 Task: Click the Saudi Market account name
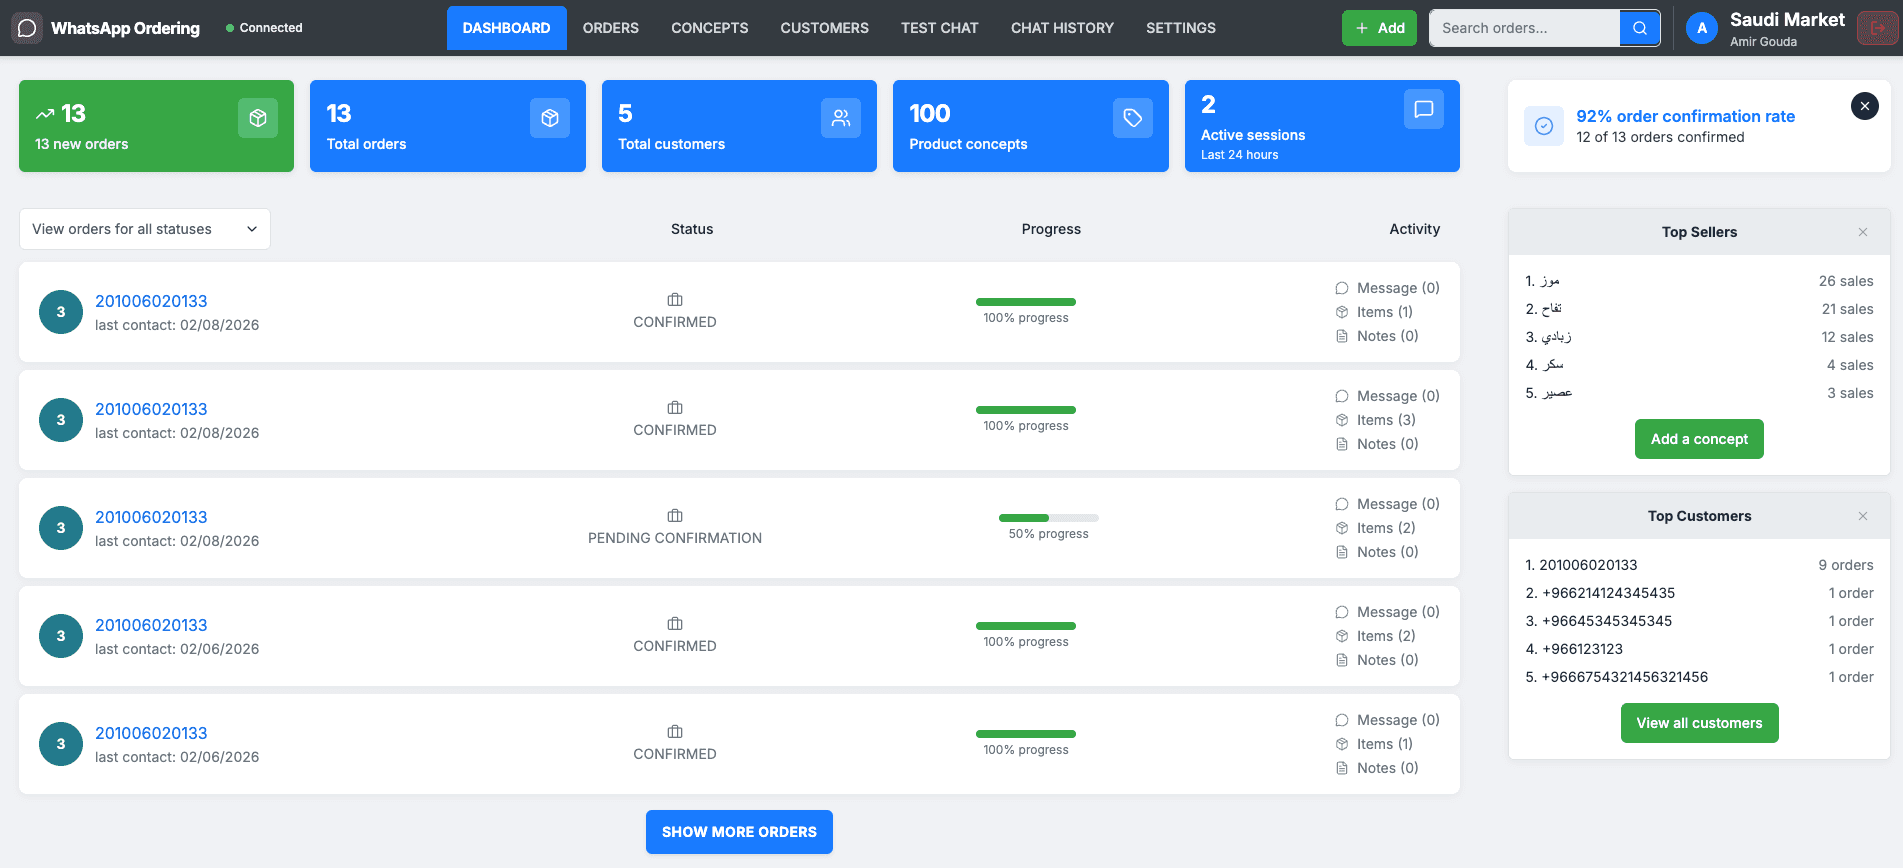tap(1787, 19)
